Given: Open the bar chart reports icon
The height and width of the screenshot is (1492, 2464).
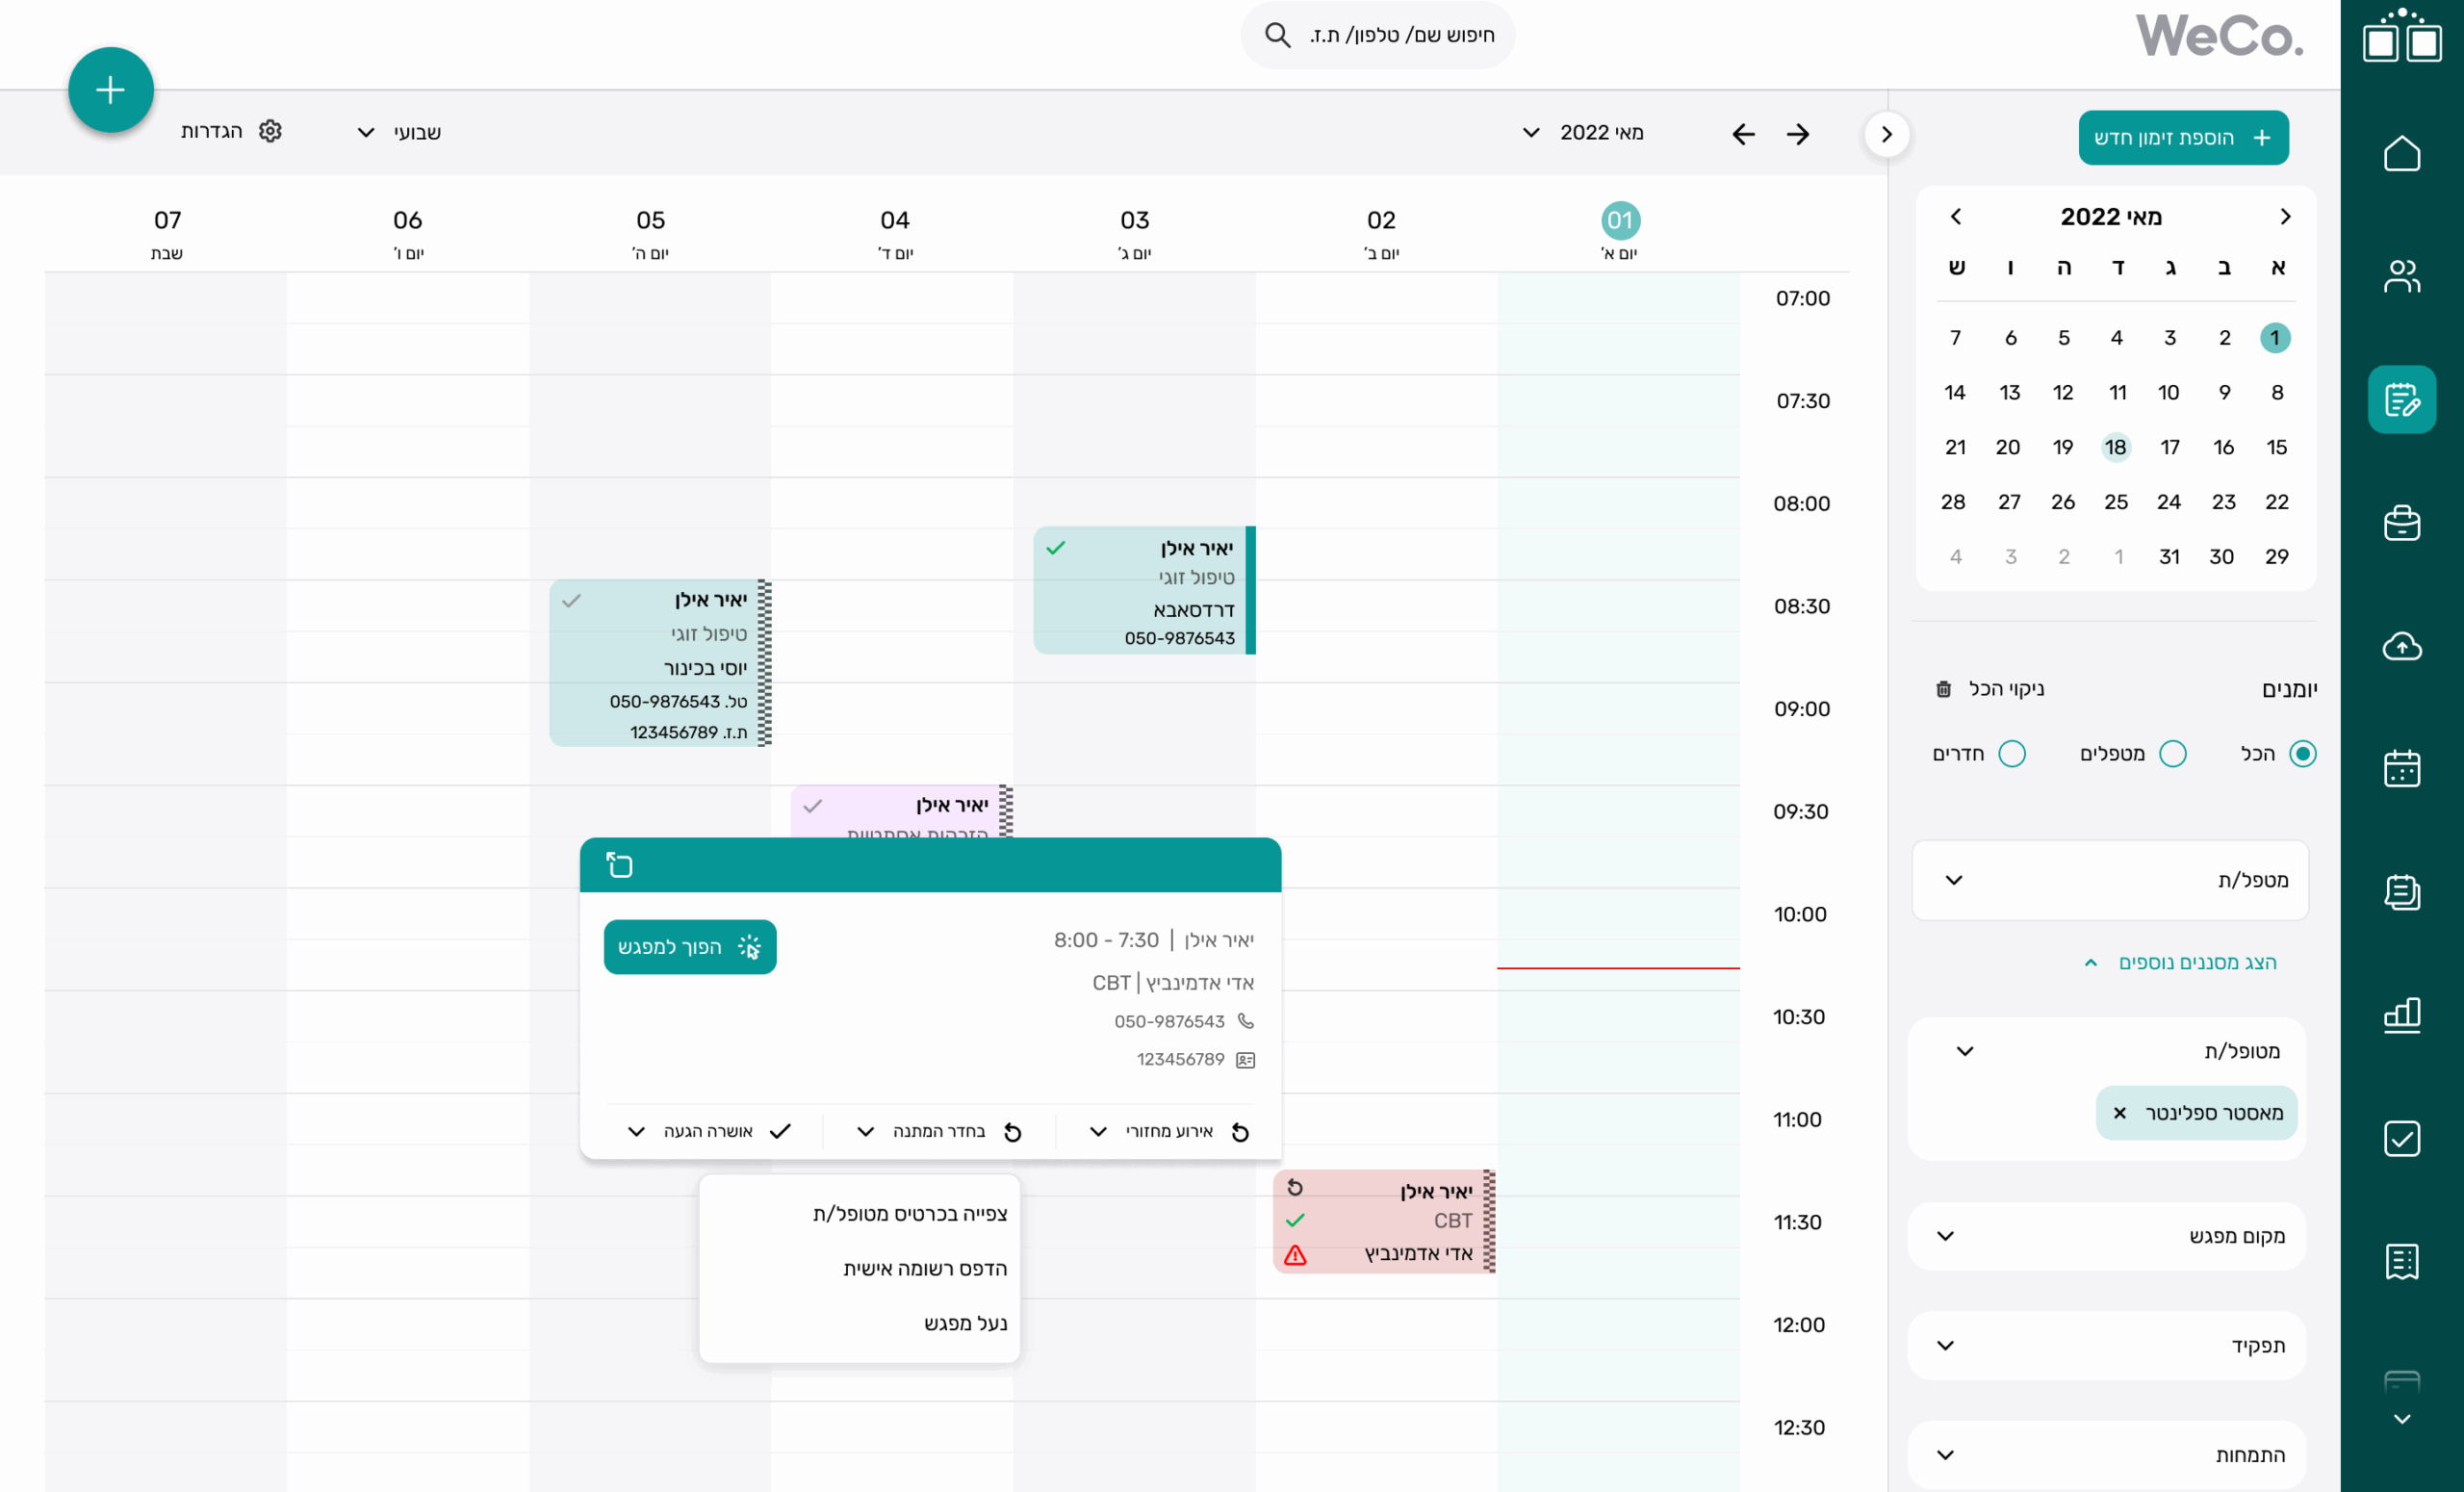Looking at the screenshot, I should (2401, 1015).
